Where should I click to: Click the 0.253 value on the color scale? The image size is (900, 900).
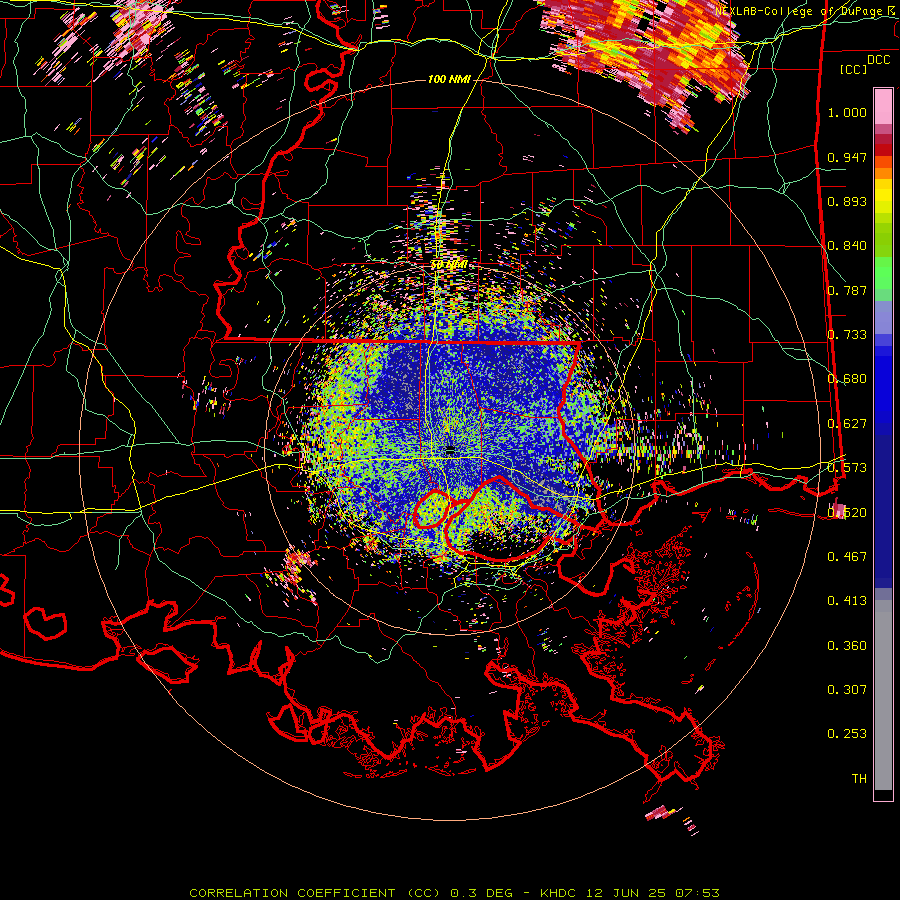[x=847, y=734]
